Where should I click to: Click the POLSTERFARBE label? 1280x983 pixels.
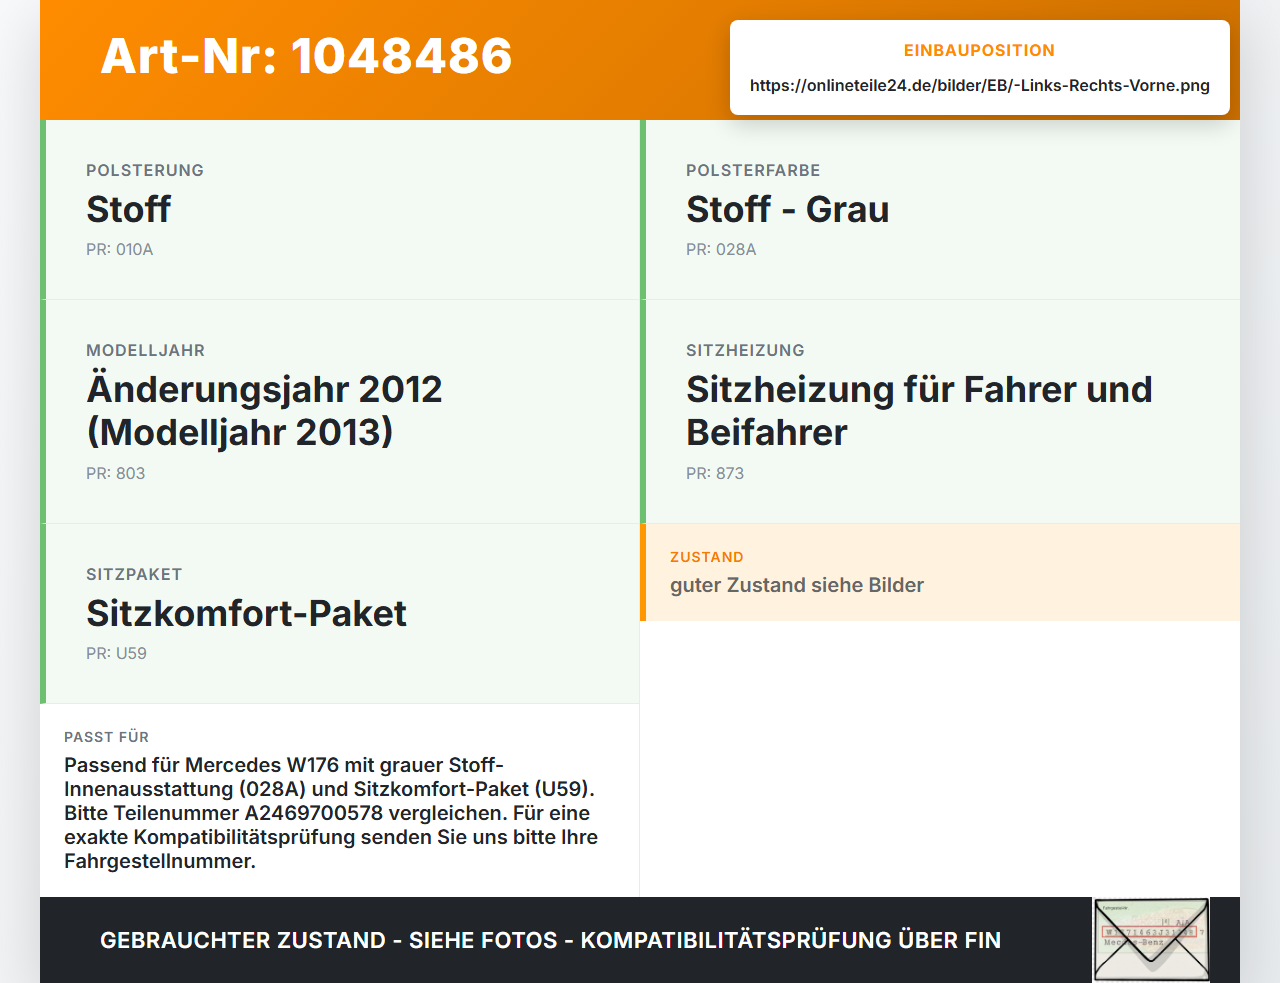[753, 170]
